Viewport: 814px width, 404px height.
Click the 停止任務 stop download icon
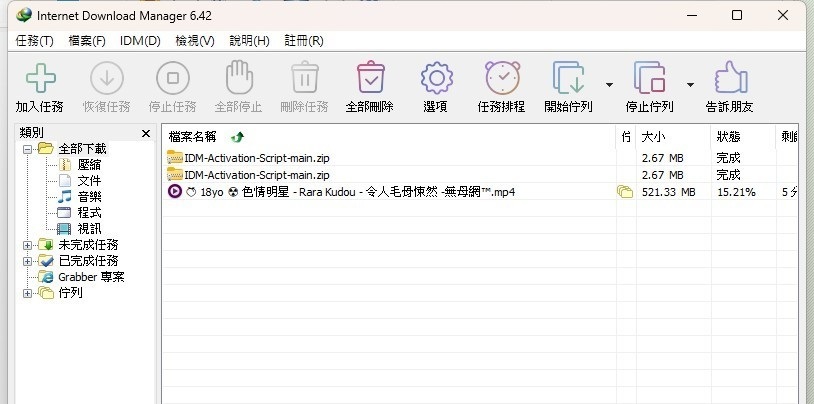173,78
